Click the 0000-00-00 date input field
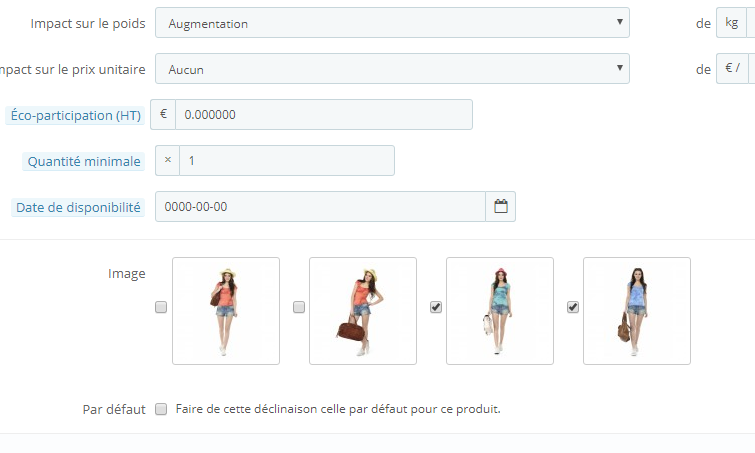This screenshot has height=453, width=755. tap(320, 207)
